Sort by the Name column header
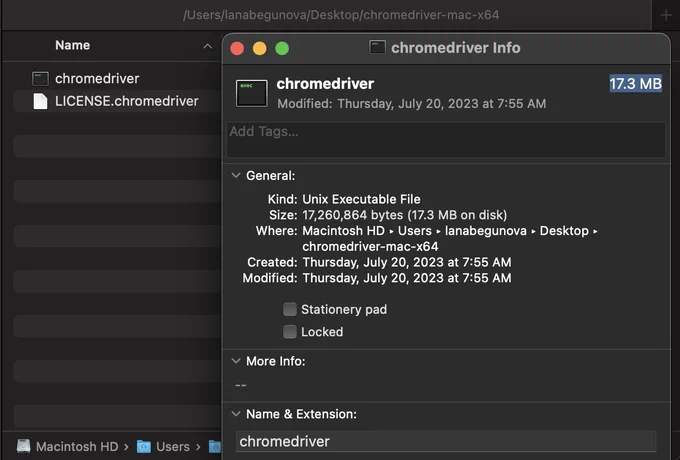Viewport: 680px width, 460px height. coord(72,45)
